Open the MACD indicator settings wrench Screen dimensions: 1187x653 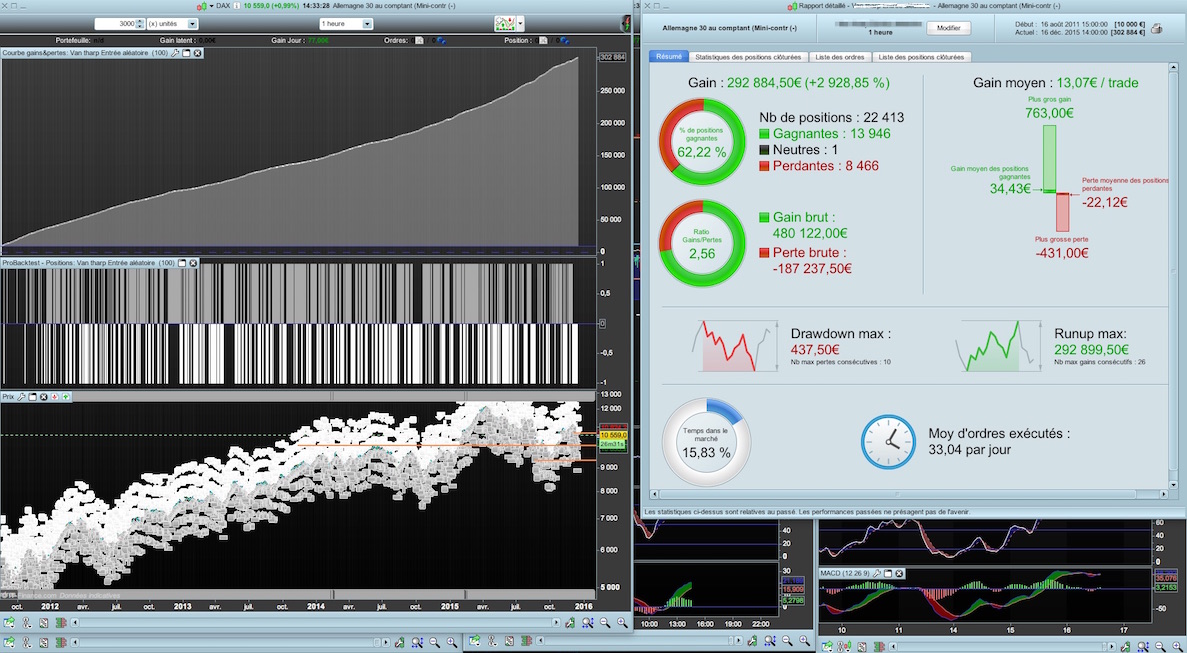click(x=876, y=573)
